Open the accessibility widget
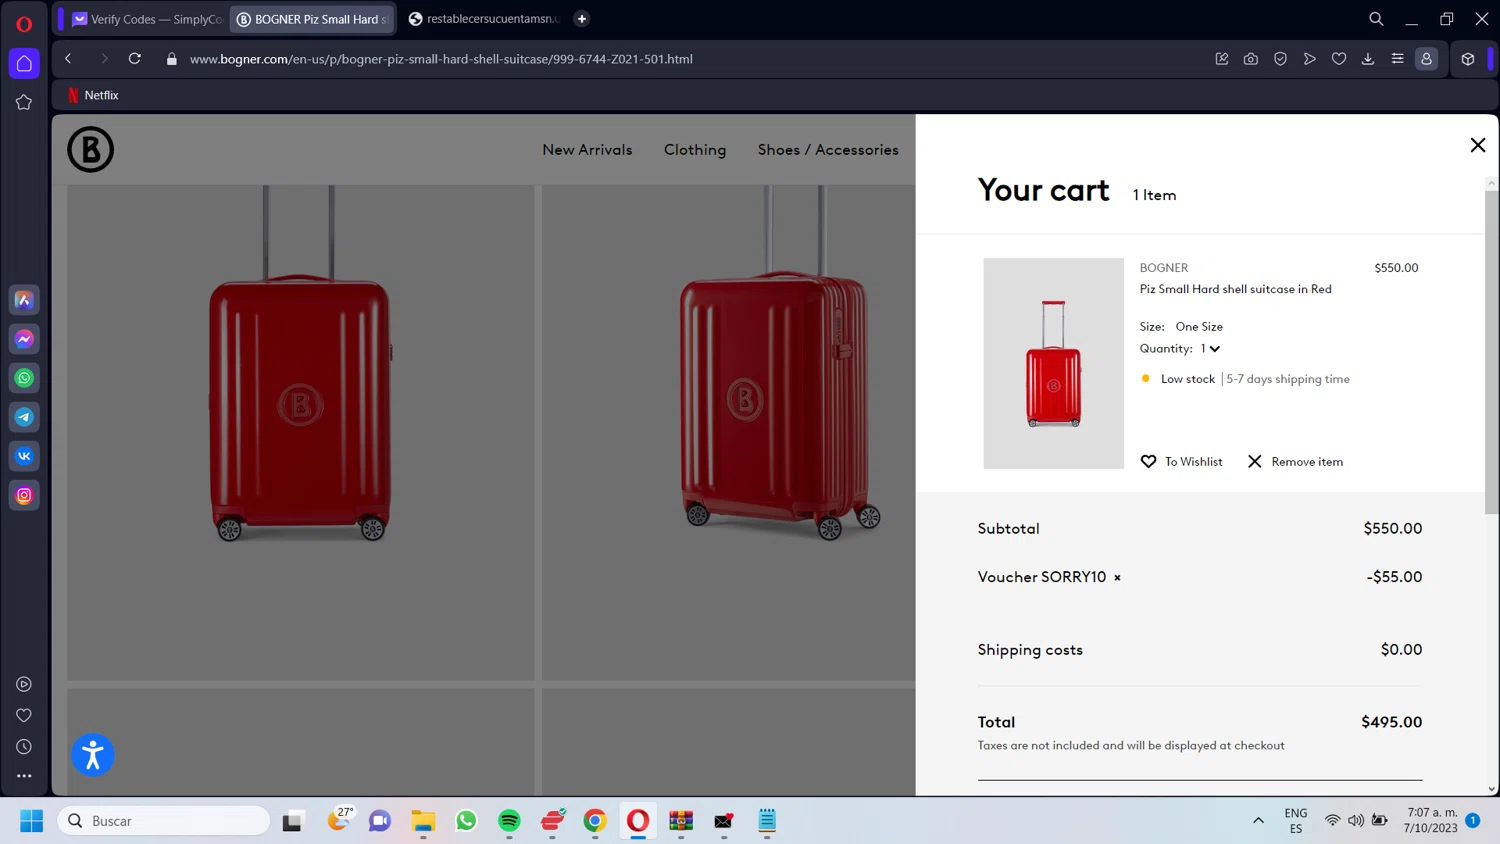The image size is (1500, 844). click(x=93, y=755)
